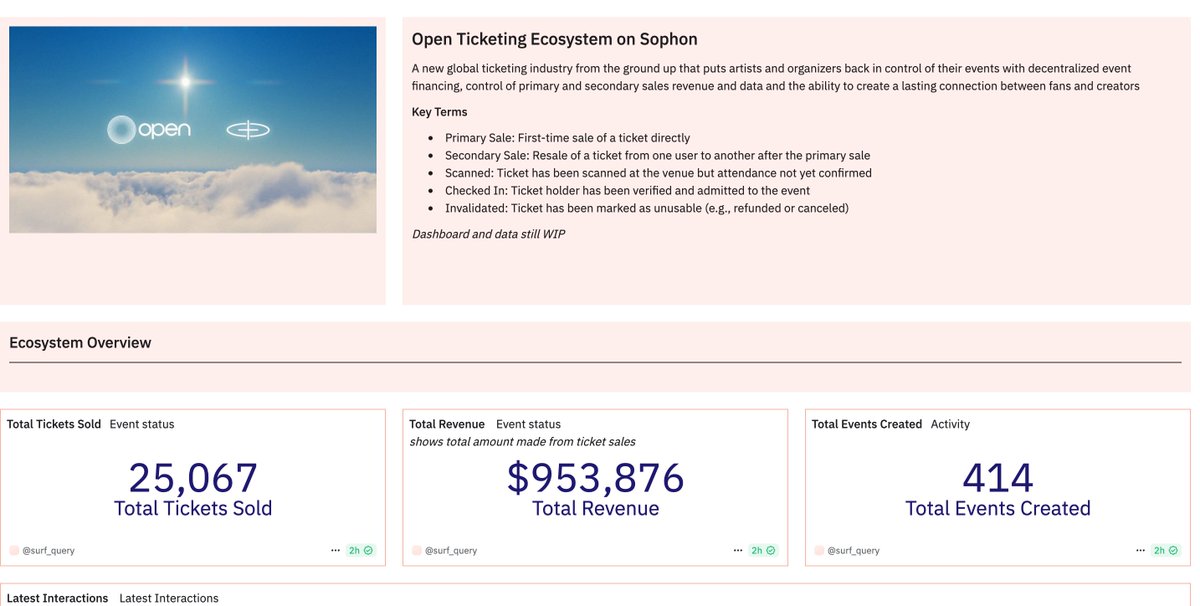Click Event status label beside Total Tickets Sold
1200x606 pixels.
coord(142,424)
